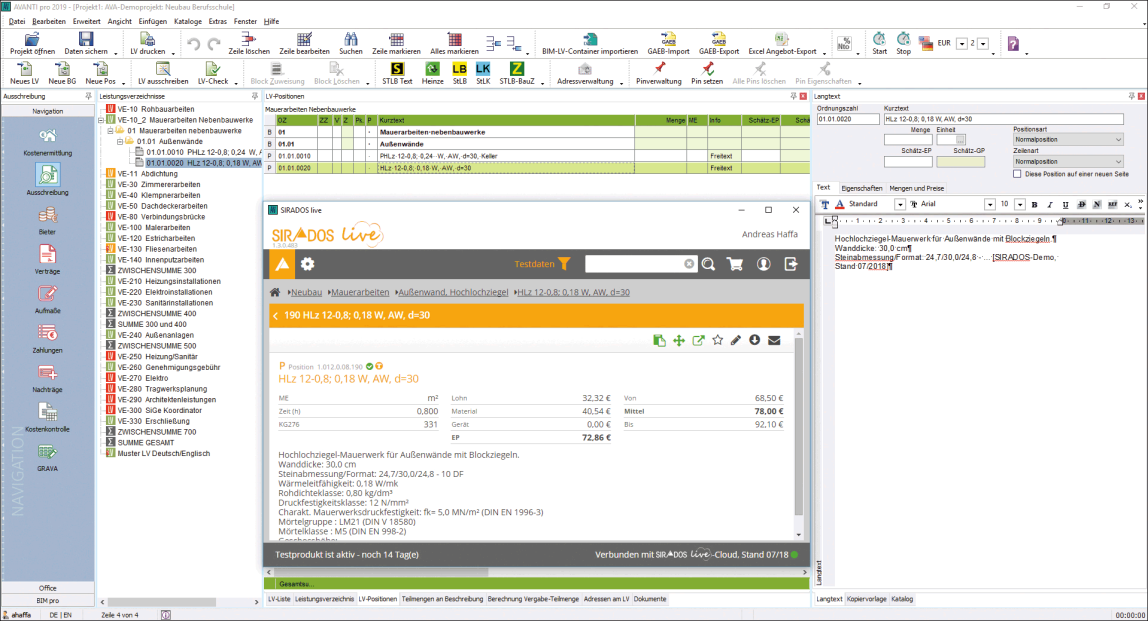Add the SIRADOS position to favorites star
1148x621 pixels.
(718, 341)
